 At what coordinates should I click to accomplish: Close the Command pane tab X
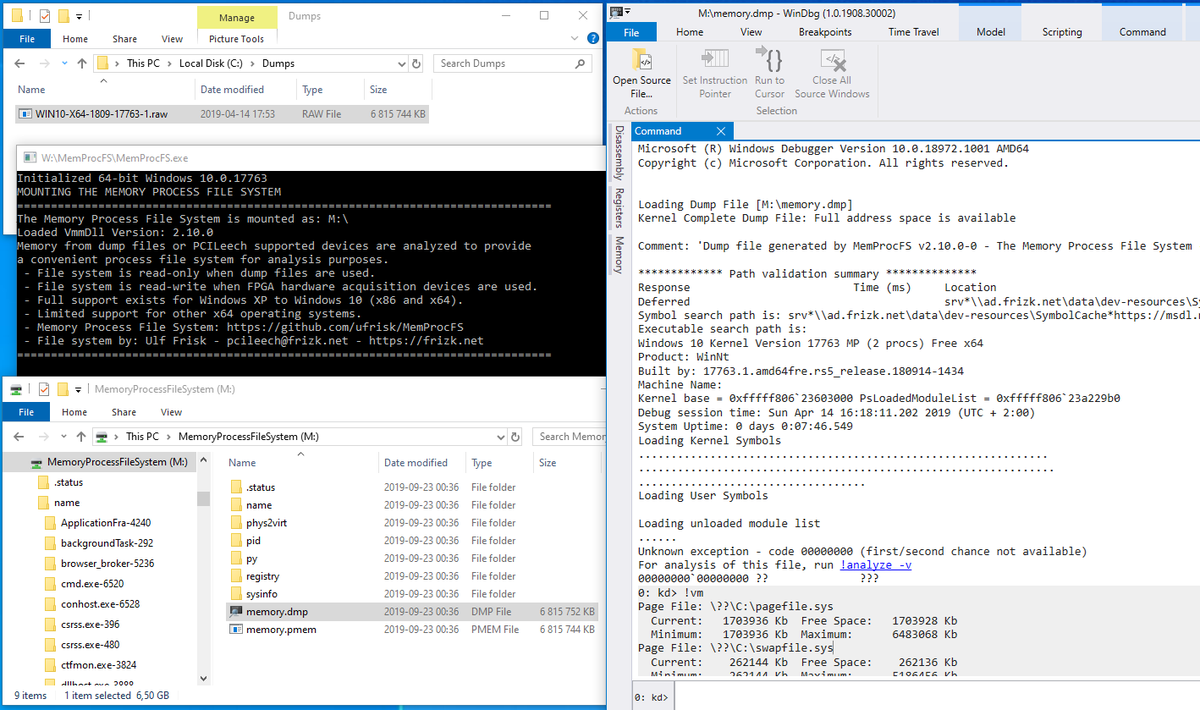[721, 131]
